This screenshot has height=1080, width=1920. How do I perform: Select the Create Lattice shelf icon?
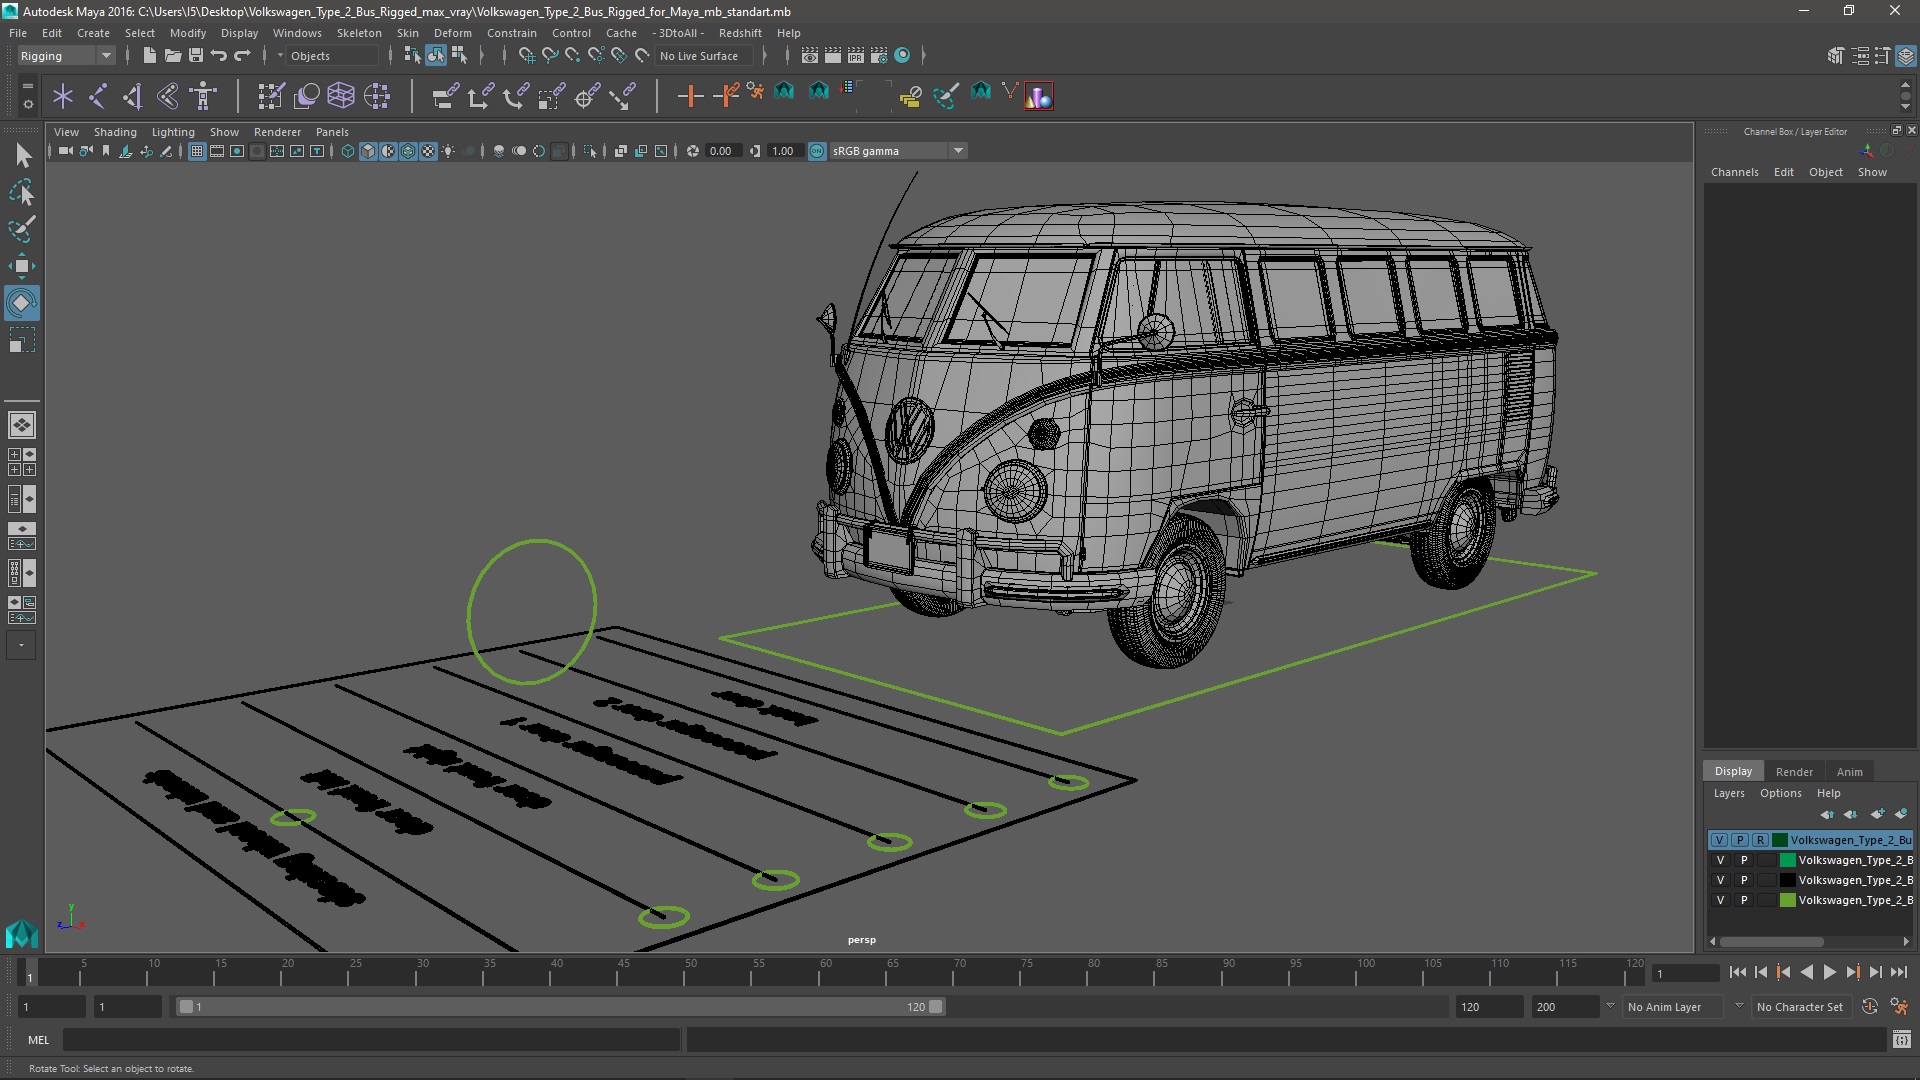coord(341,96)
